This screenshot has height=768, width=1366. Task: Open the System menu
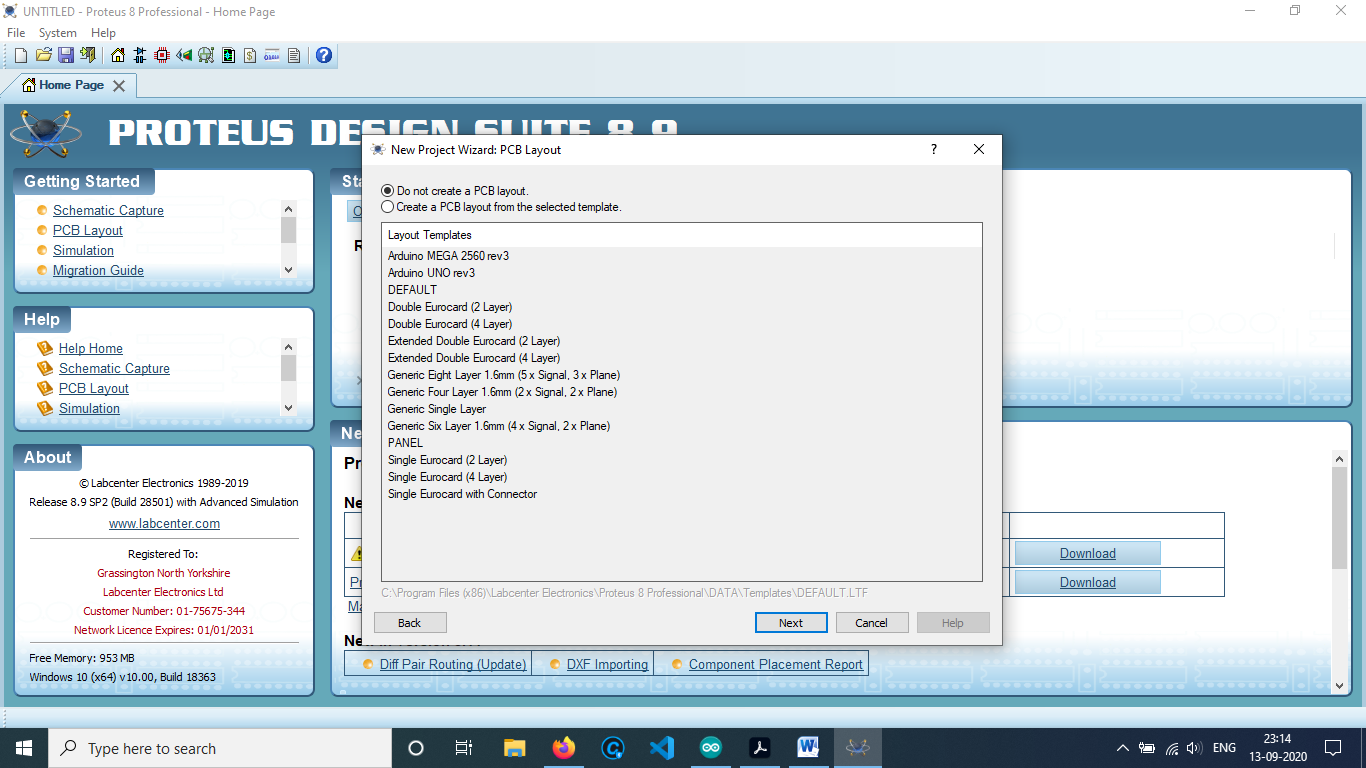(58, 33)
